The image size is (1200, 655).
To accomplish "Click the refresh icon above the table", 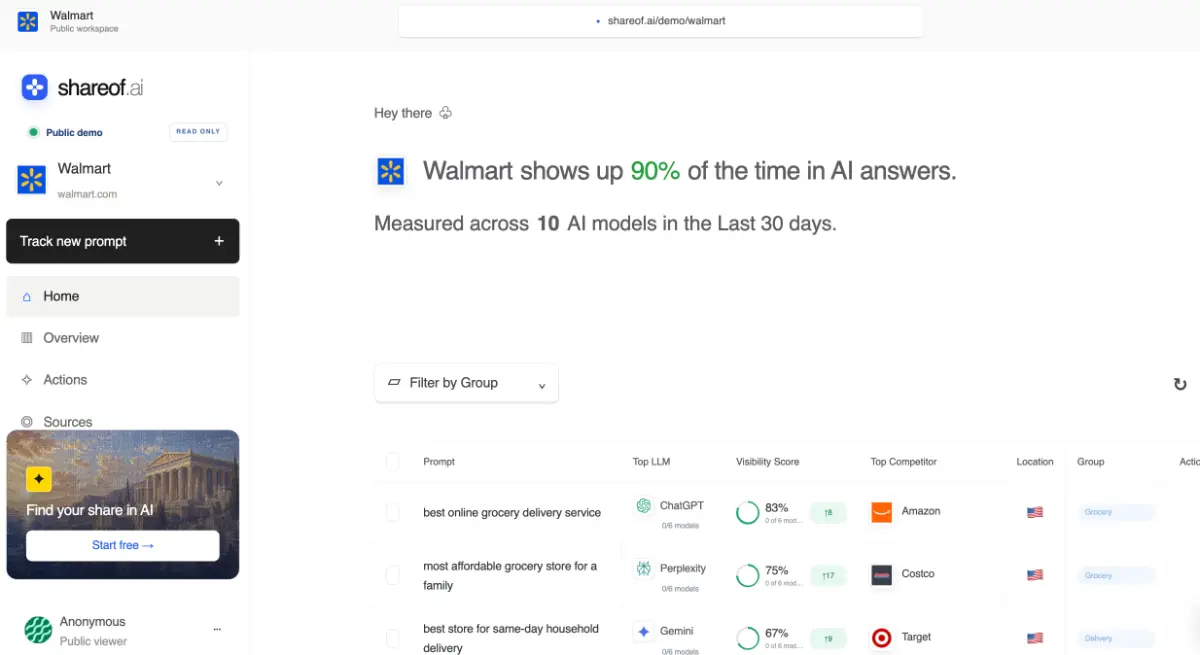I will (x=1180, y=384).
